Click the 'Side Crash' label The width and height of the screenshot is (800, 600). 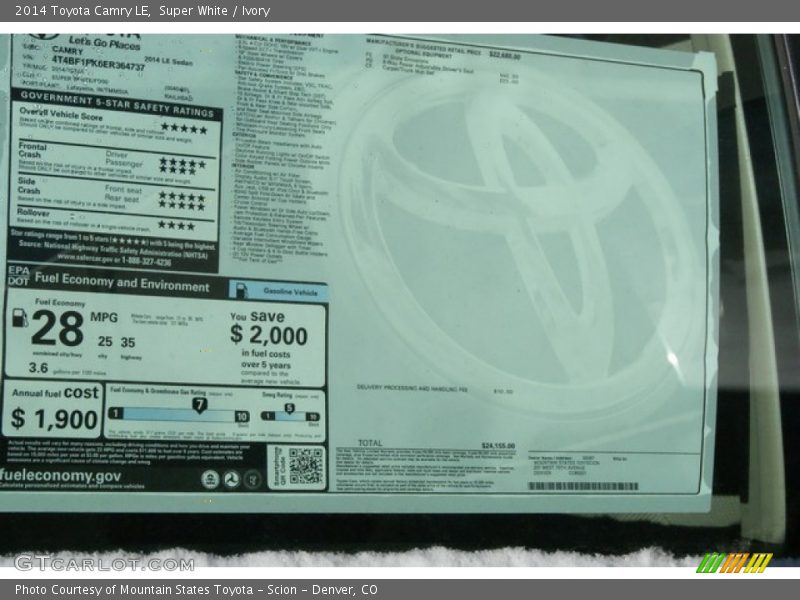(29, 186)
